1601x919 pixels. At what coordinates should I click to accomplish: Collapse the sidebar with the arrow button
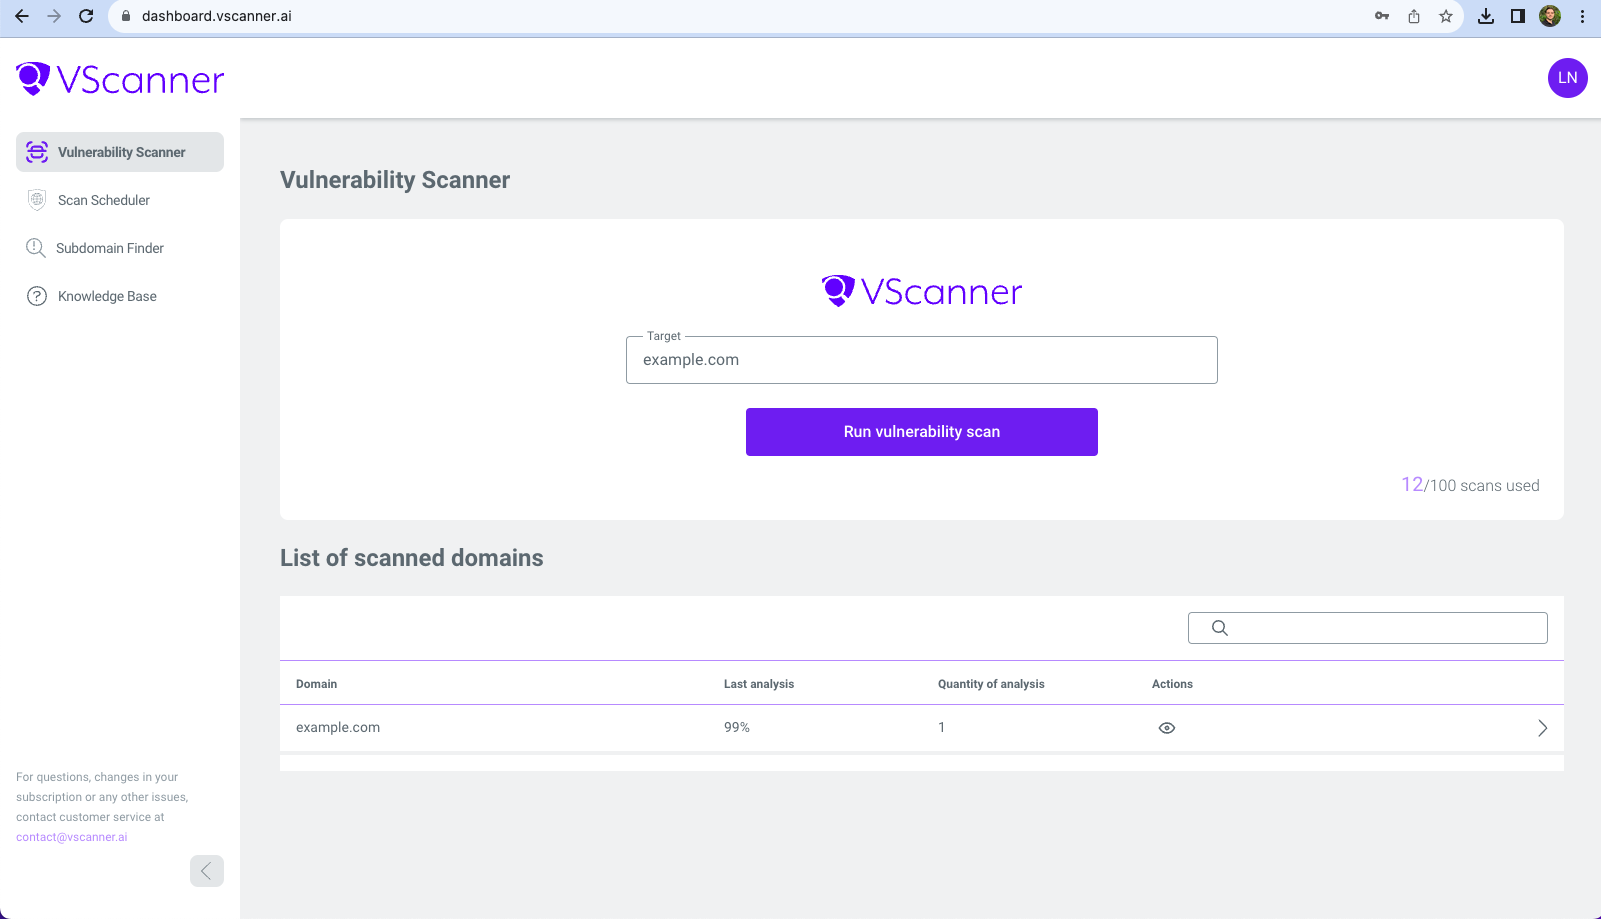pyautogui.click(x=207, y=871)
